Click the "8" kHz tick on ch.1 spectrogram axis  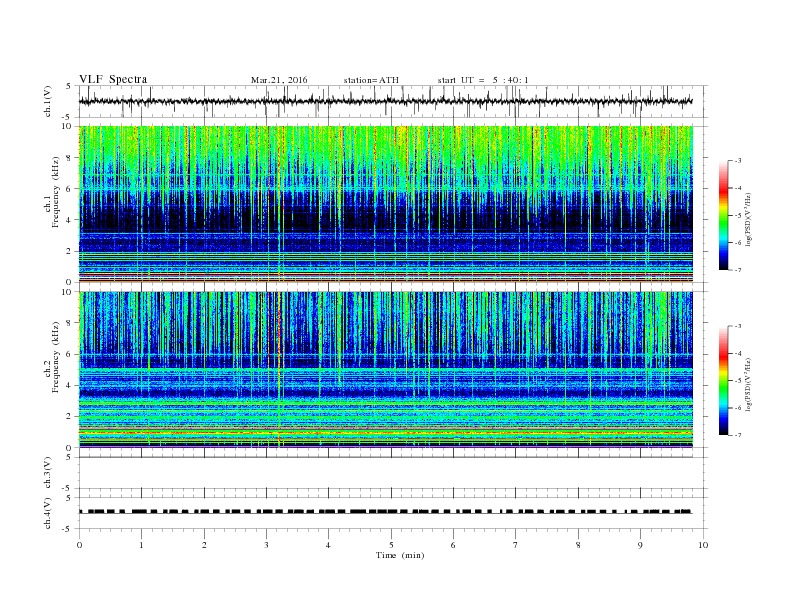(70, 158)
